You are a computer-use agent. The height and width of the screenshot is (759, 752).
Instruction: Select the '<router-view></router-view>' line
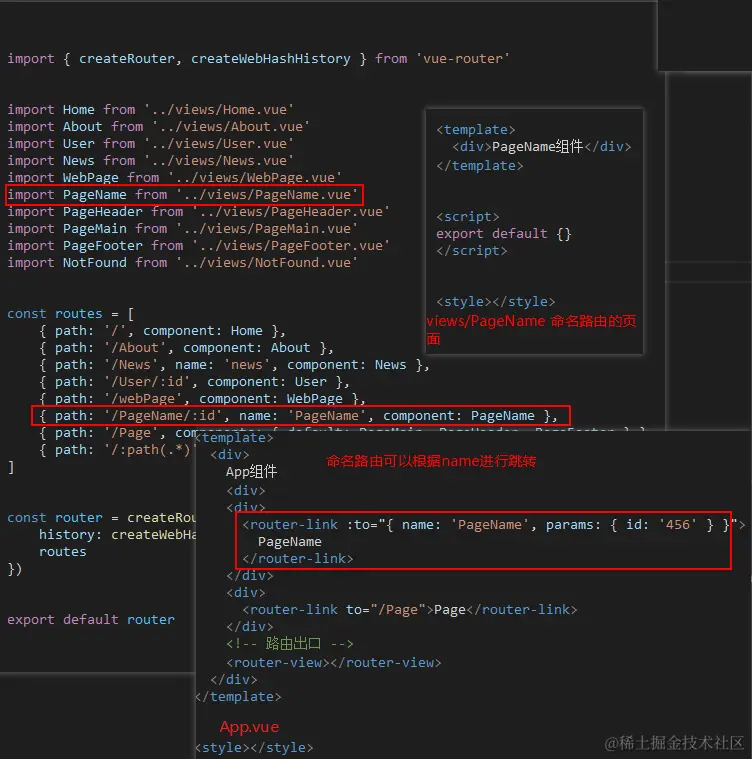(334, 663)
